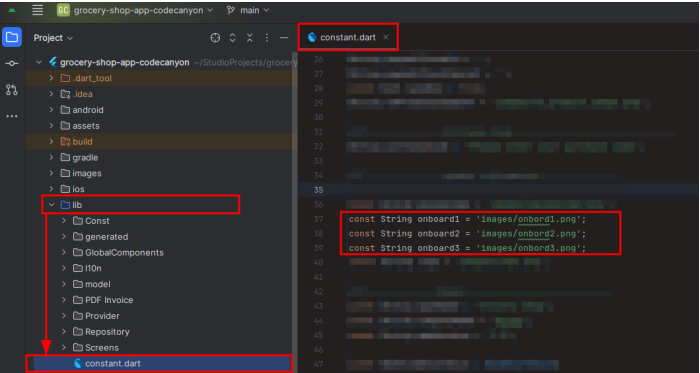
Task: Open the Project tool window folder icon
Action: [x=12, y=37]
